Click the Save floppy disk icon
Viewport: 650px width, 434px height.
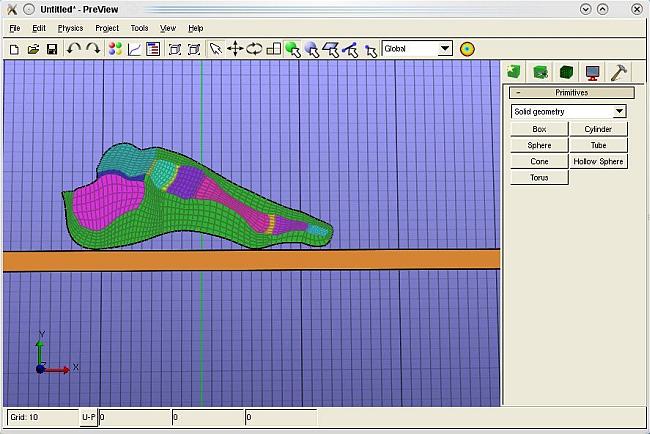(x=51, y=49)
